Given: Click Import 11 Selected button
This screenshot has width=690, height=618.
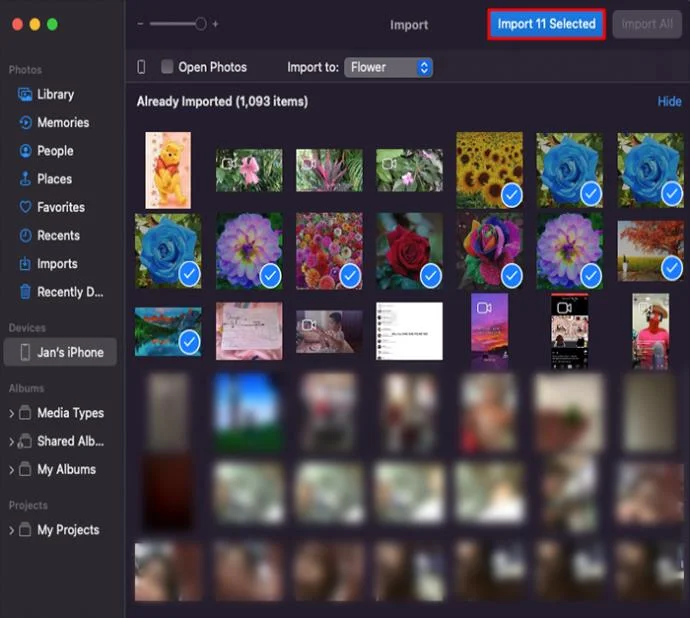Looking at the screenshot, I should [x=547, y=24].
